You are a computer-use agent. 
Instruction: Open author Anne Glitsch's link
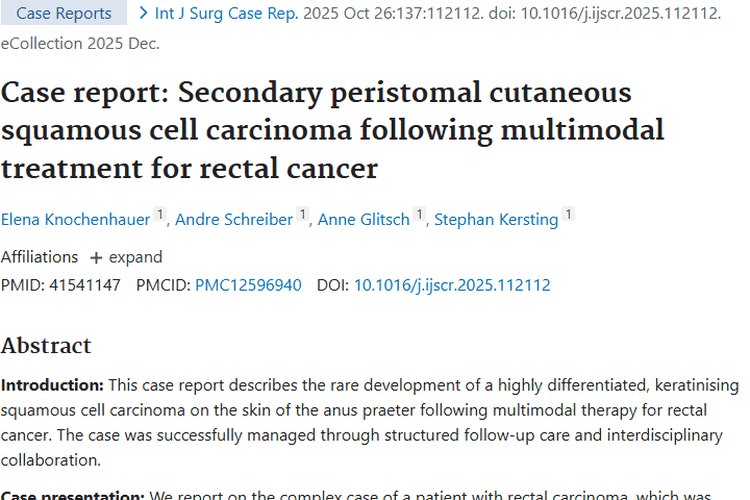click(364, 219)
